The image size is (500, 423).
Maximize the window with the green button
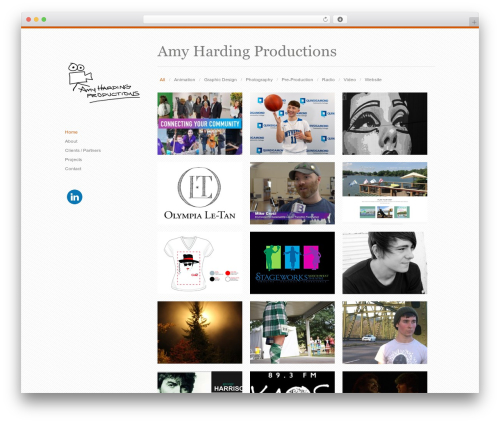(44, 19)
